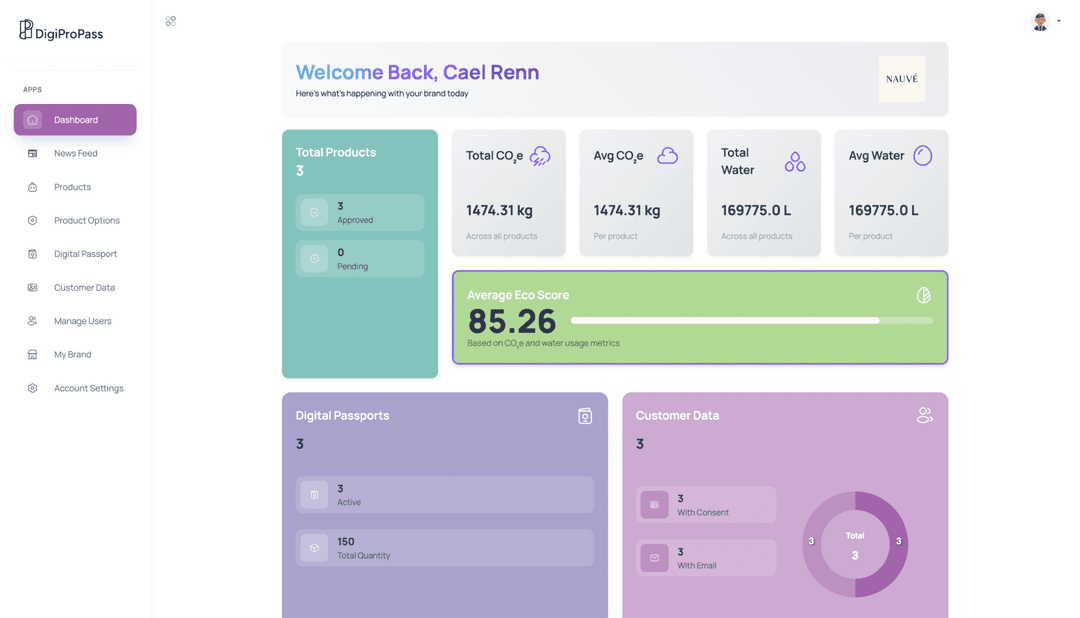
Task: Click the Digital Passport sidebar icon
Action: pyautogui.click(x=32, y=253)
